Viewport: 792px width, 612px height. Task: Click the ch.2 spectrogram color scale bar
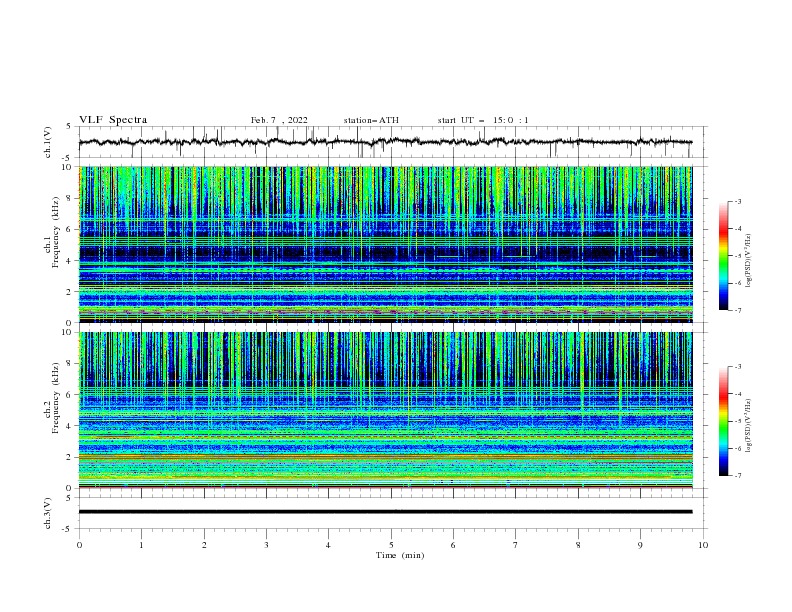tap(723, 421)
